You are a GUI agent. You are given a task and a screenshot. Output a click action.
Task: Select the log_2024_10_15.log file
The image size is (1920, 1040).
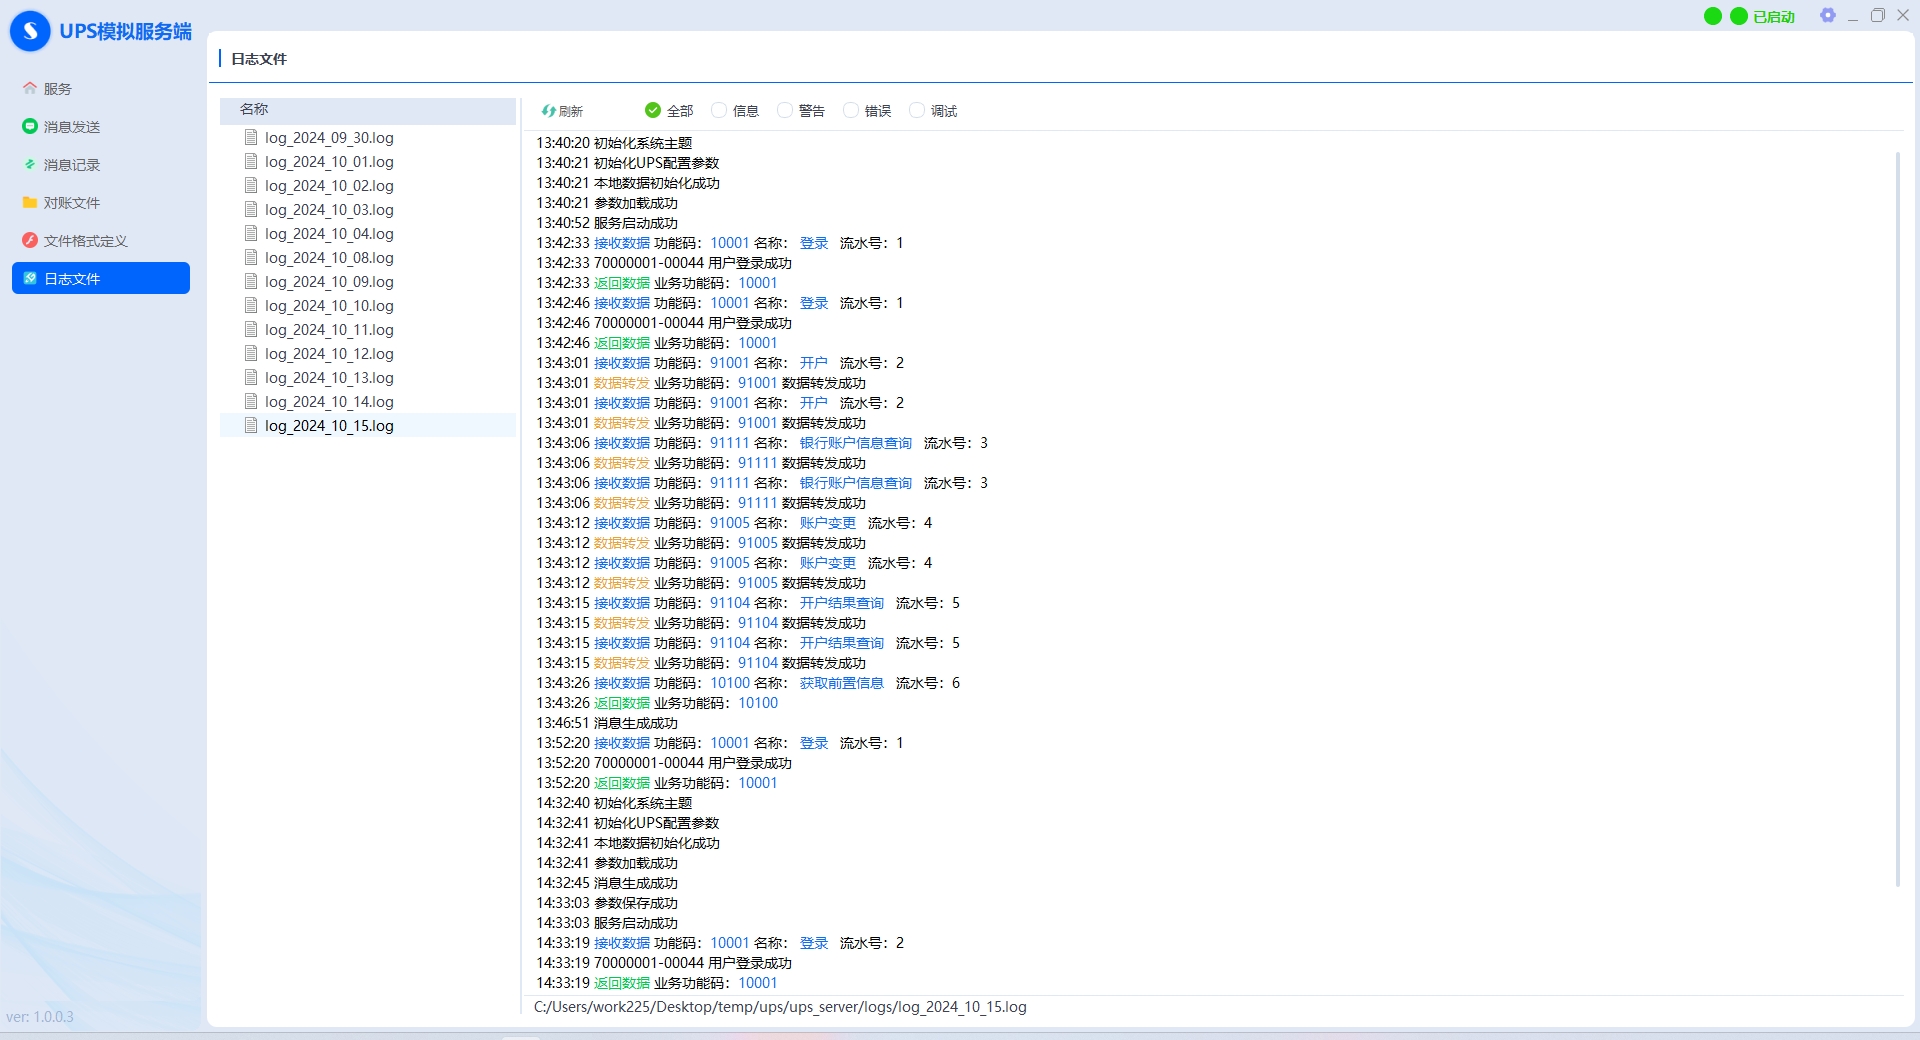[368, 426]
